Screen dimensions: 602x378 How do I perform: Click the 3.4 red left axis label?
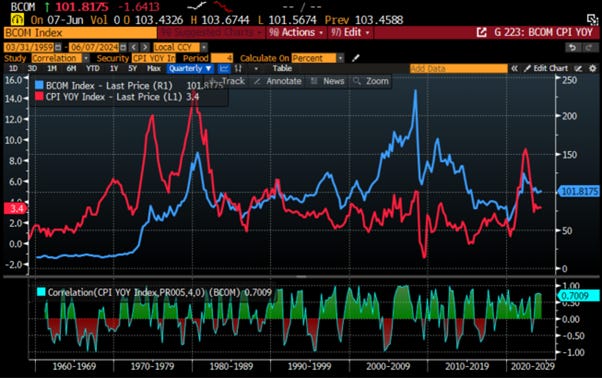coord(15,209)
